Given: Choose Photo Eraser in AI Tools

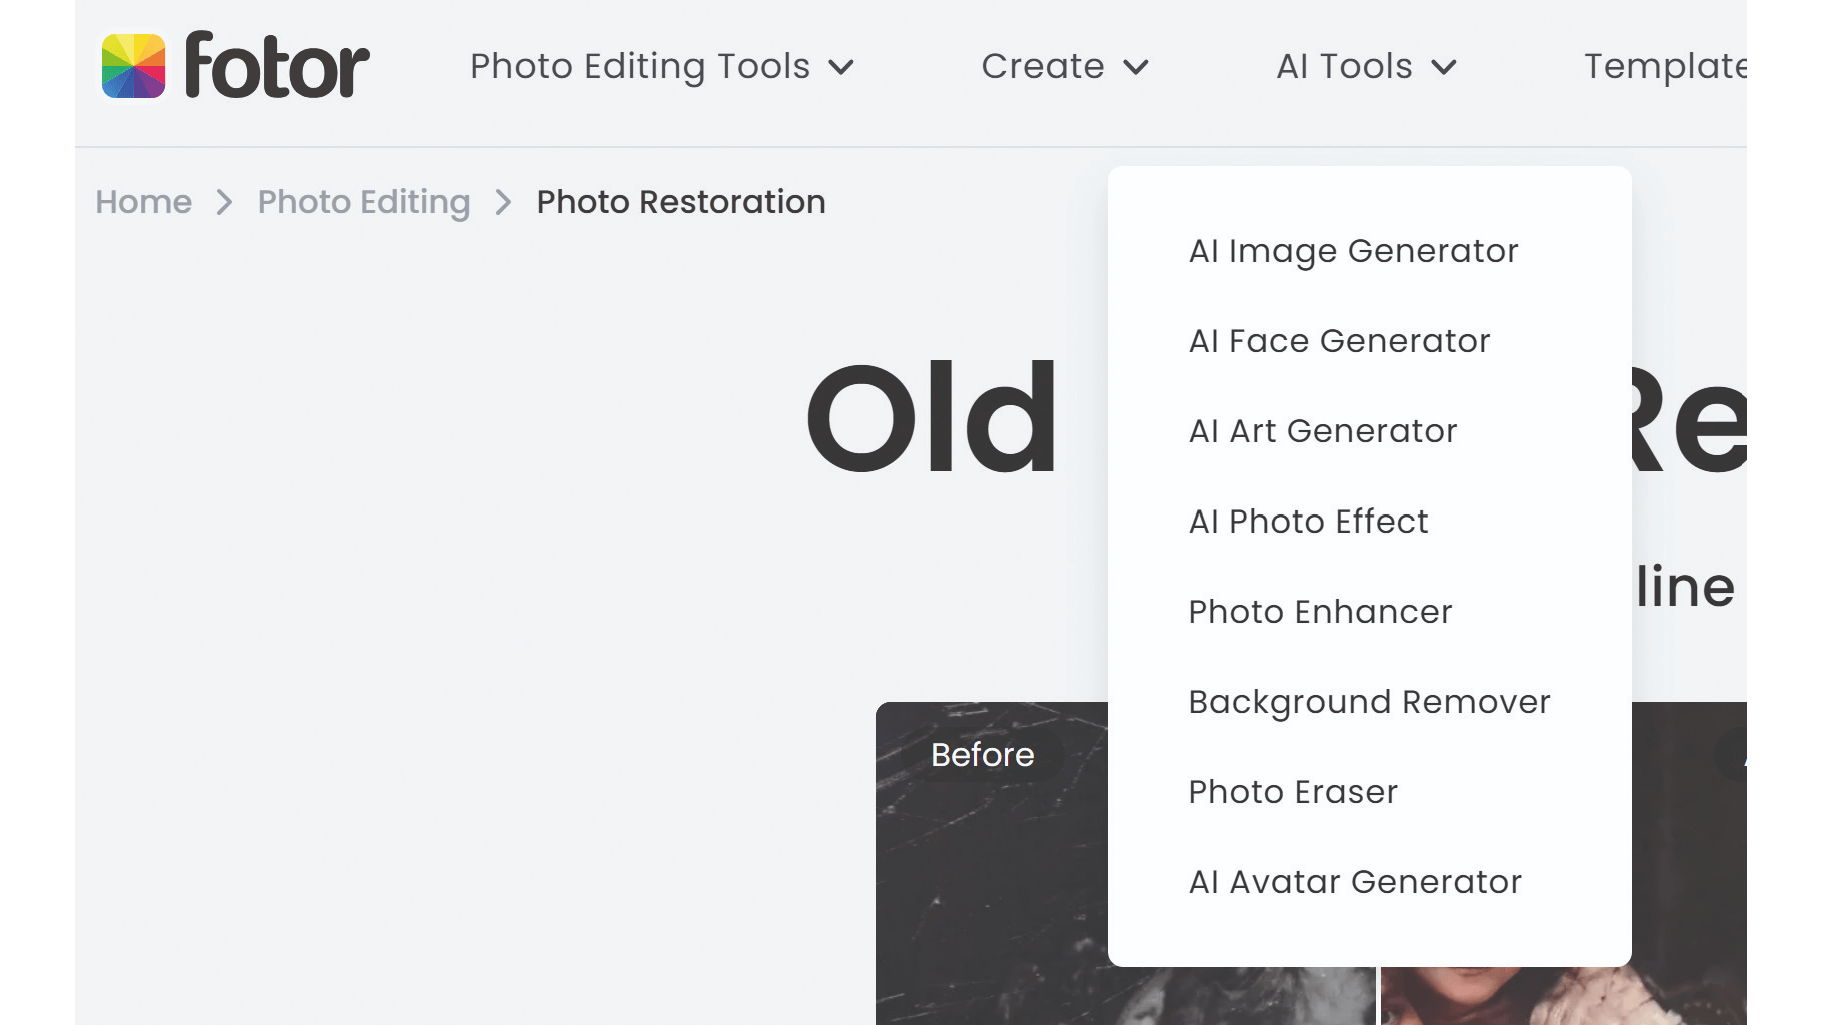Looking at the screenshot, I should click(x=1293, y=792).
